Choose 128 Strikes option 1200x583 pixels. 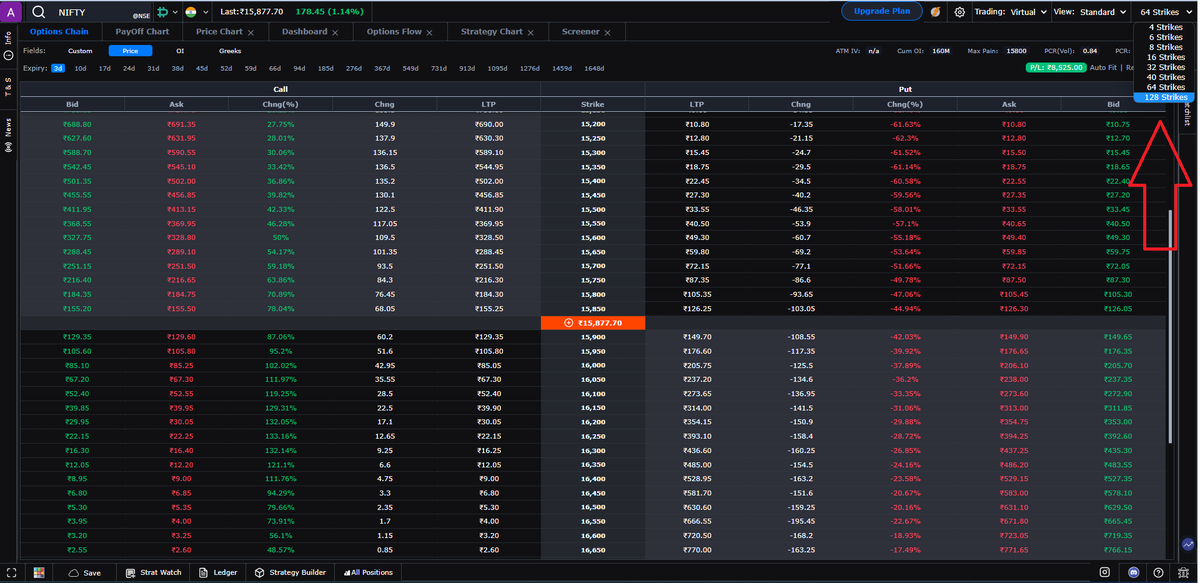[1165, 97]
